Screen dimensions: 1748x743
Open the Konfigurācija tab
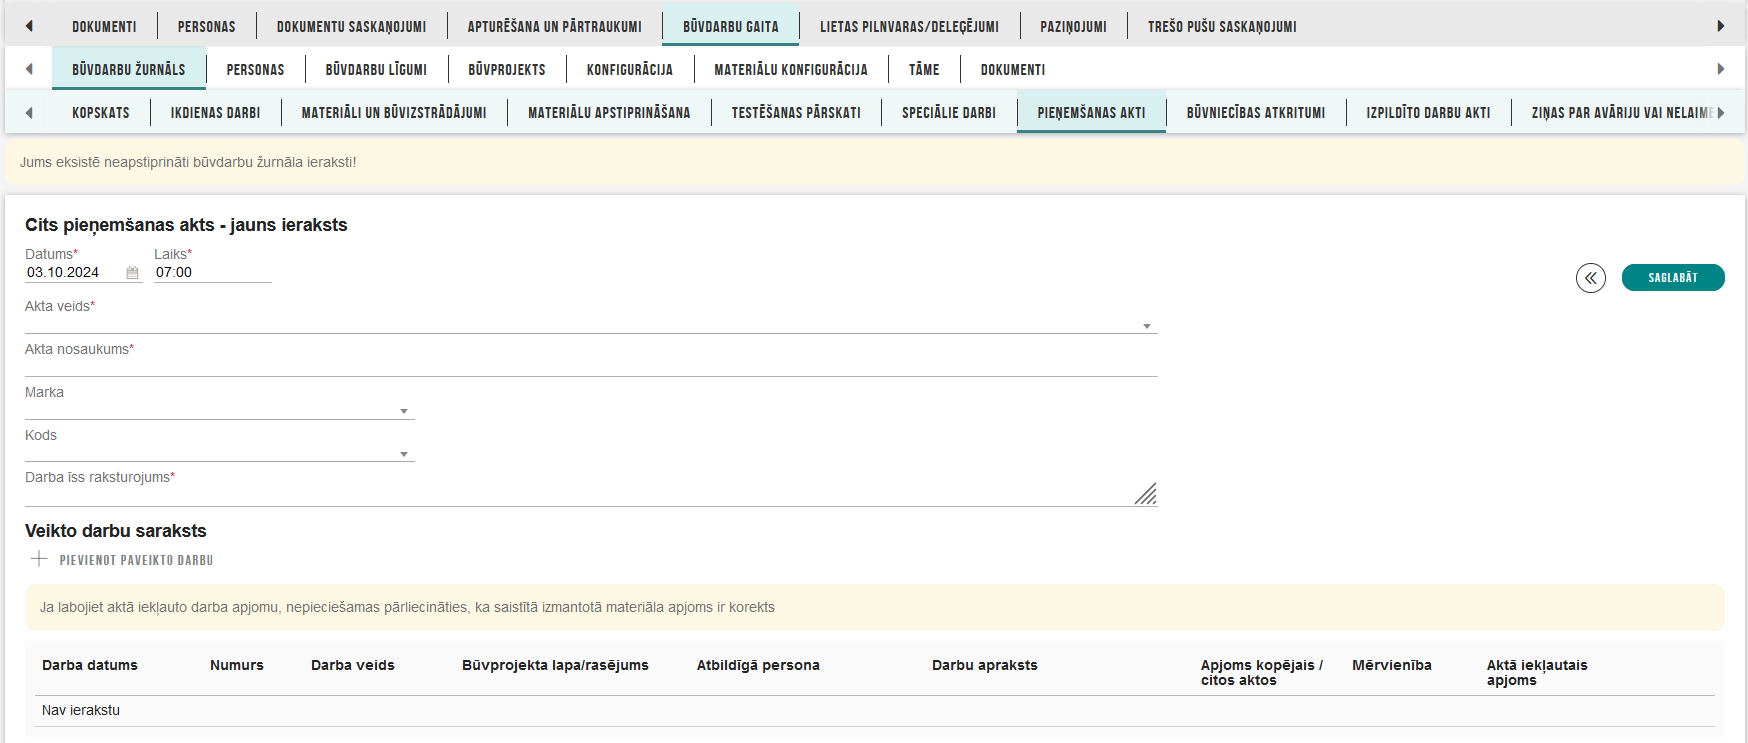tap(630, 69)
